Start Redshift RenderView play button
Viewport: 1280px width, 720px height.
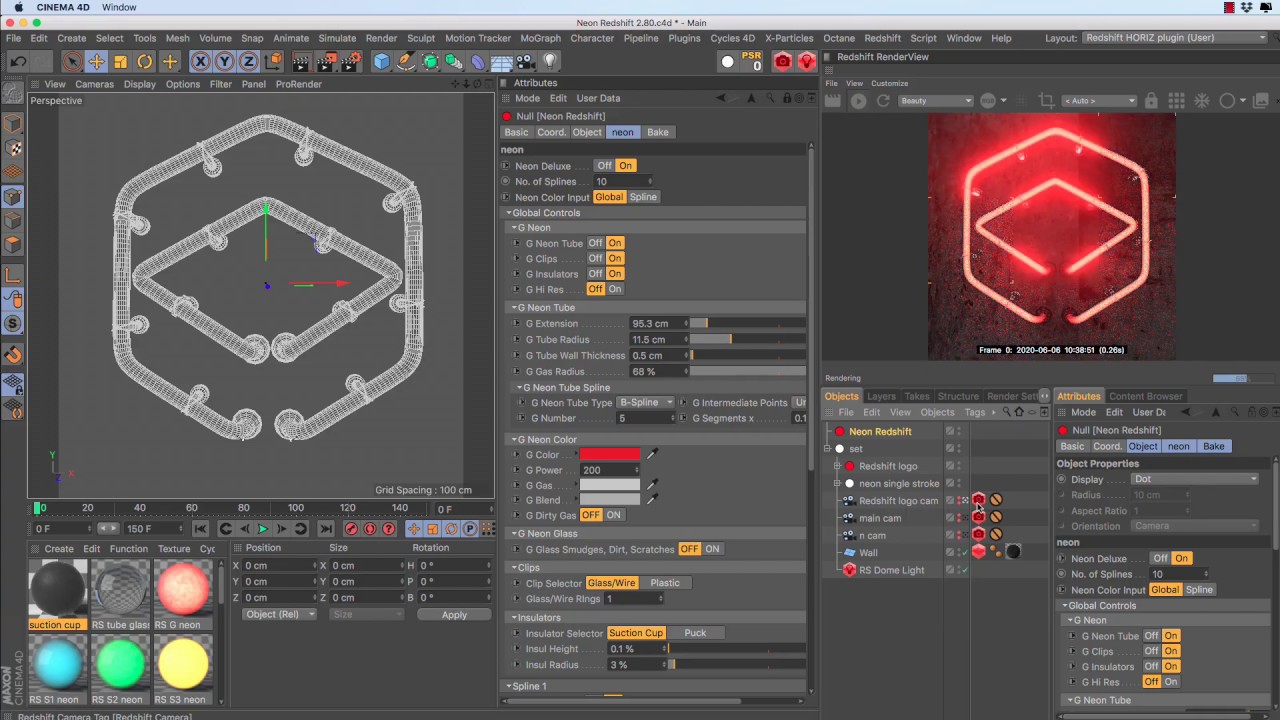pos(858,101)
